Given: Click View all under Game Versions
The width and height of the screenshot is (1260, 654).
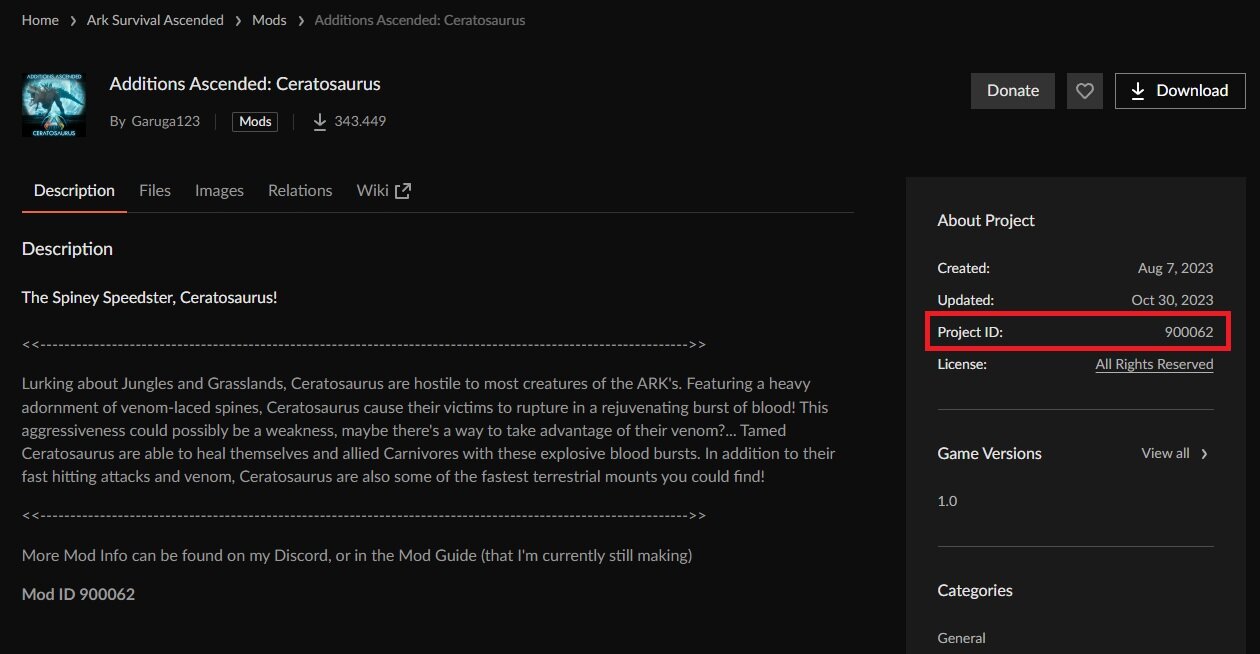Looking at the screenshot, I should click(x=1165, y=454).
